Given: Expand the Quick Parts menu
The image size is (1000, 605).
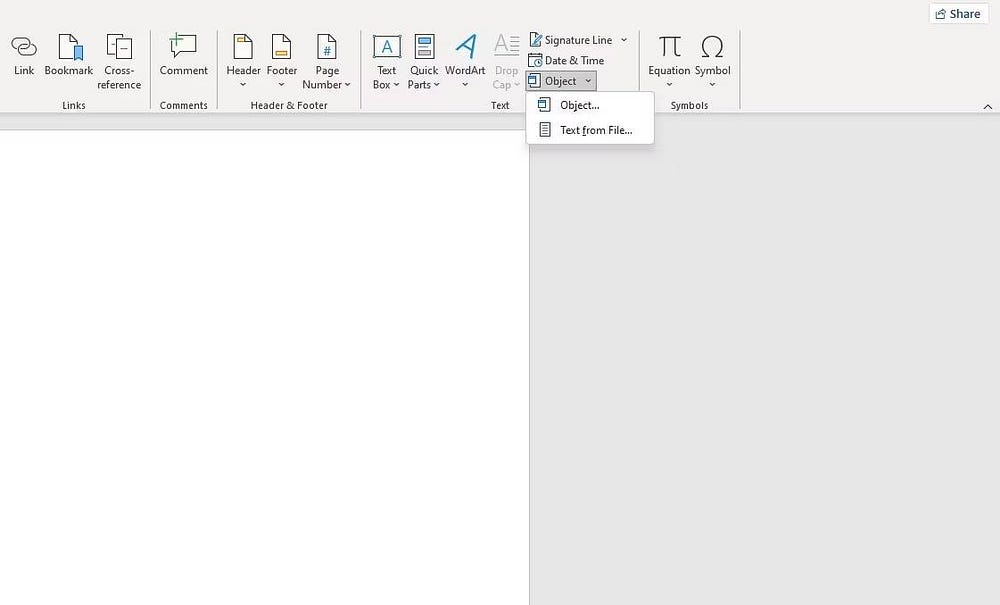Looking at the screenshot, I should pos(423,60).
